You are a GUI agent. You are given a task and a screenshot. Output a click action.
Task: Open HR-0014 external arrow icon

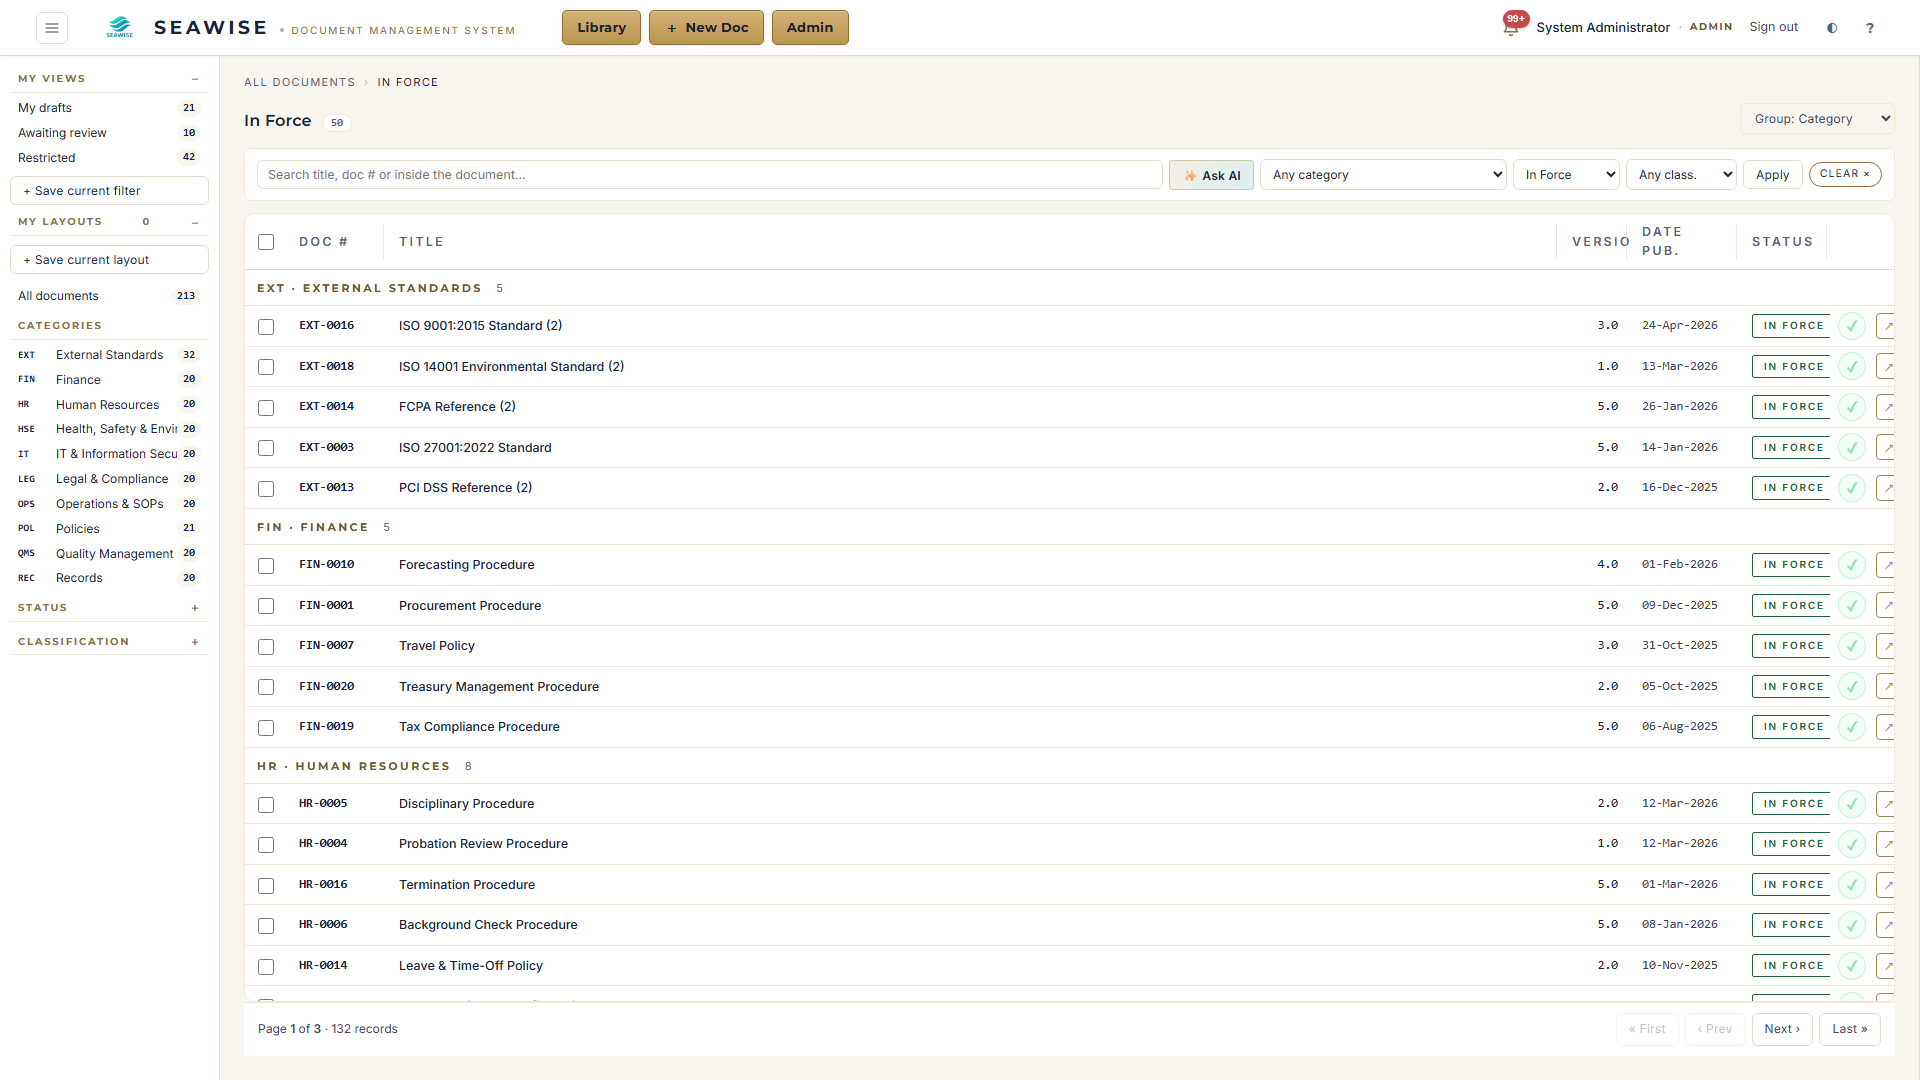(1886, 966)
